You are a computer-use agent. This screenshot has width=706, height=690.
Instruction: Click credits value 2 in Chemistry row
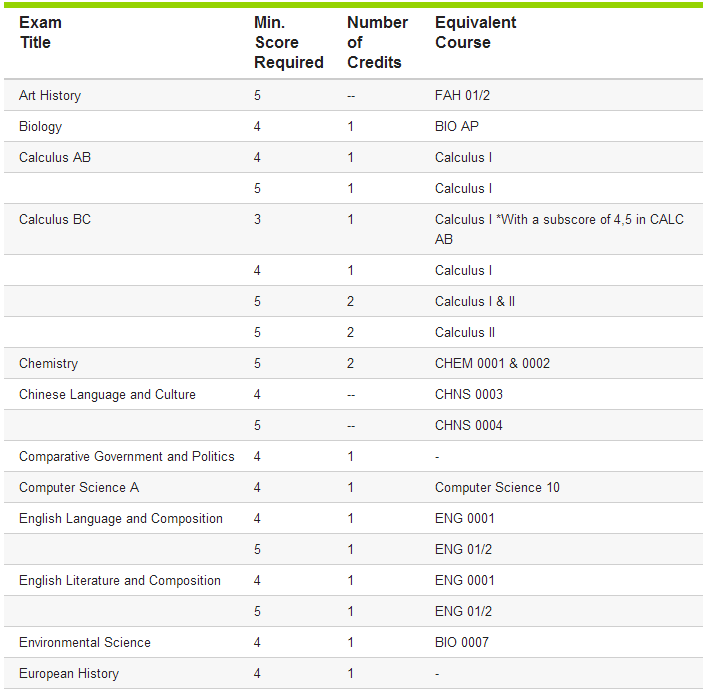click(x=350, y=363)
